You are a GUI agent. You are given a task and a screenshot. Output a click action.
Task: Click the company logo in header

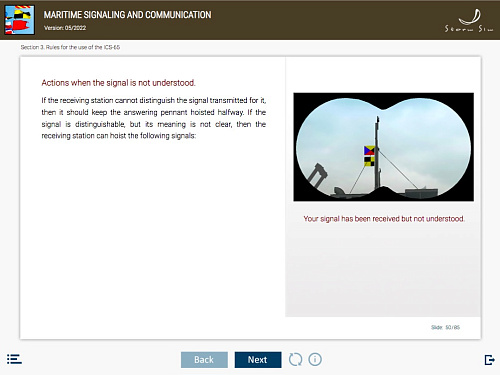(x=469, y=21)
